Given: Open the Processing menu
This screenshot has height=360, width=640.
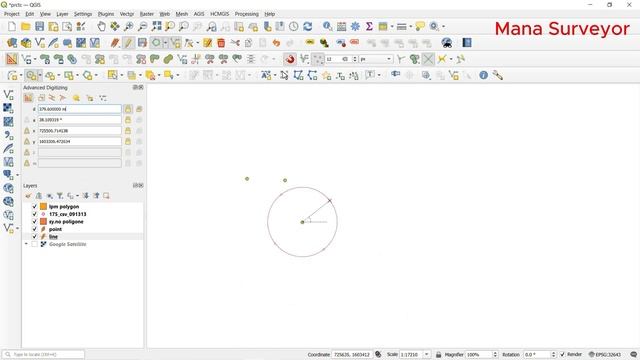Looking at the screenshot, I should [247, 14].
